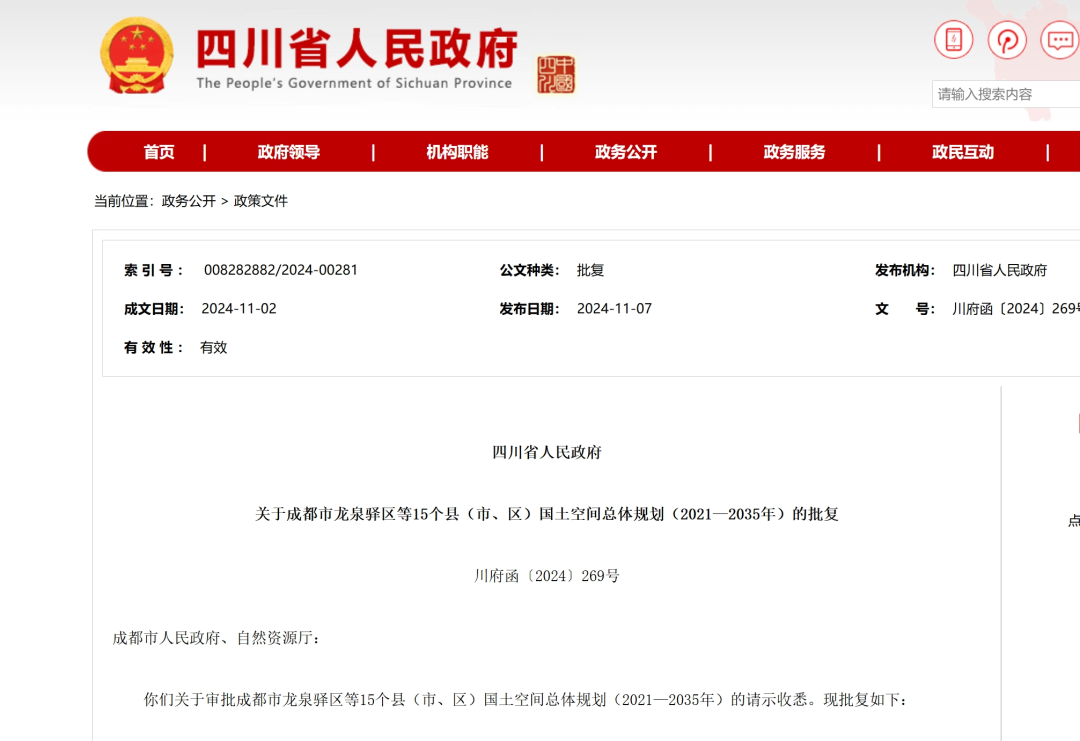Viewport: 1080px width, 741px height.
Task: Click the 公文种类 field label
Action: pyautogui.click(x=529, y=270)
